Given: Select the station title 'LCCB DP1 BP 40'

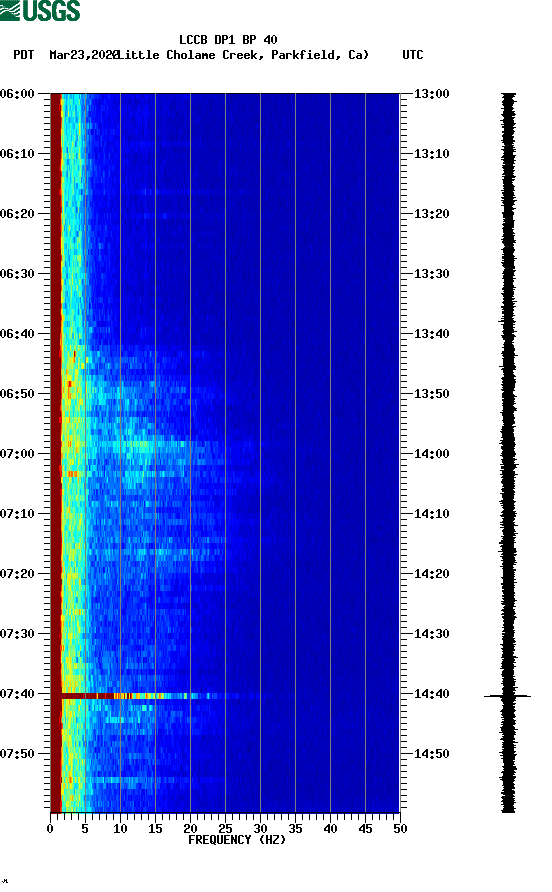Looking at the screenshot, I should [x=228, y=40].
